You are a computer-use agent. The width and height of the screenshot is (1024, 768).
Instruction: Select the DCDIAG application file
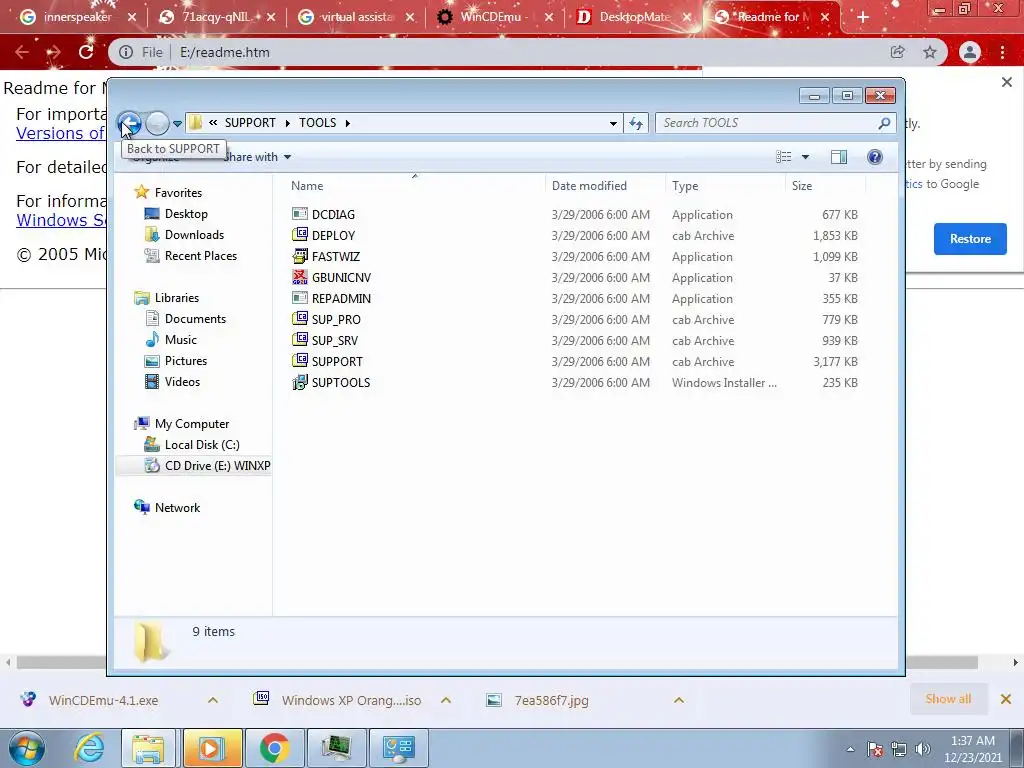[333, 215]
